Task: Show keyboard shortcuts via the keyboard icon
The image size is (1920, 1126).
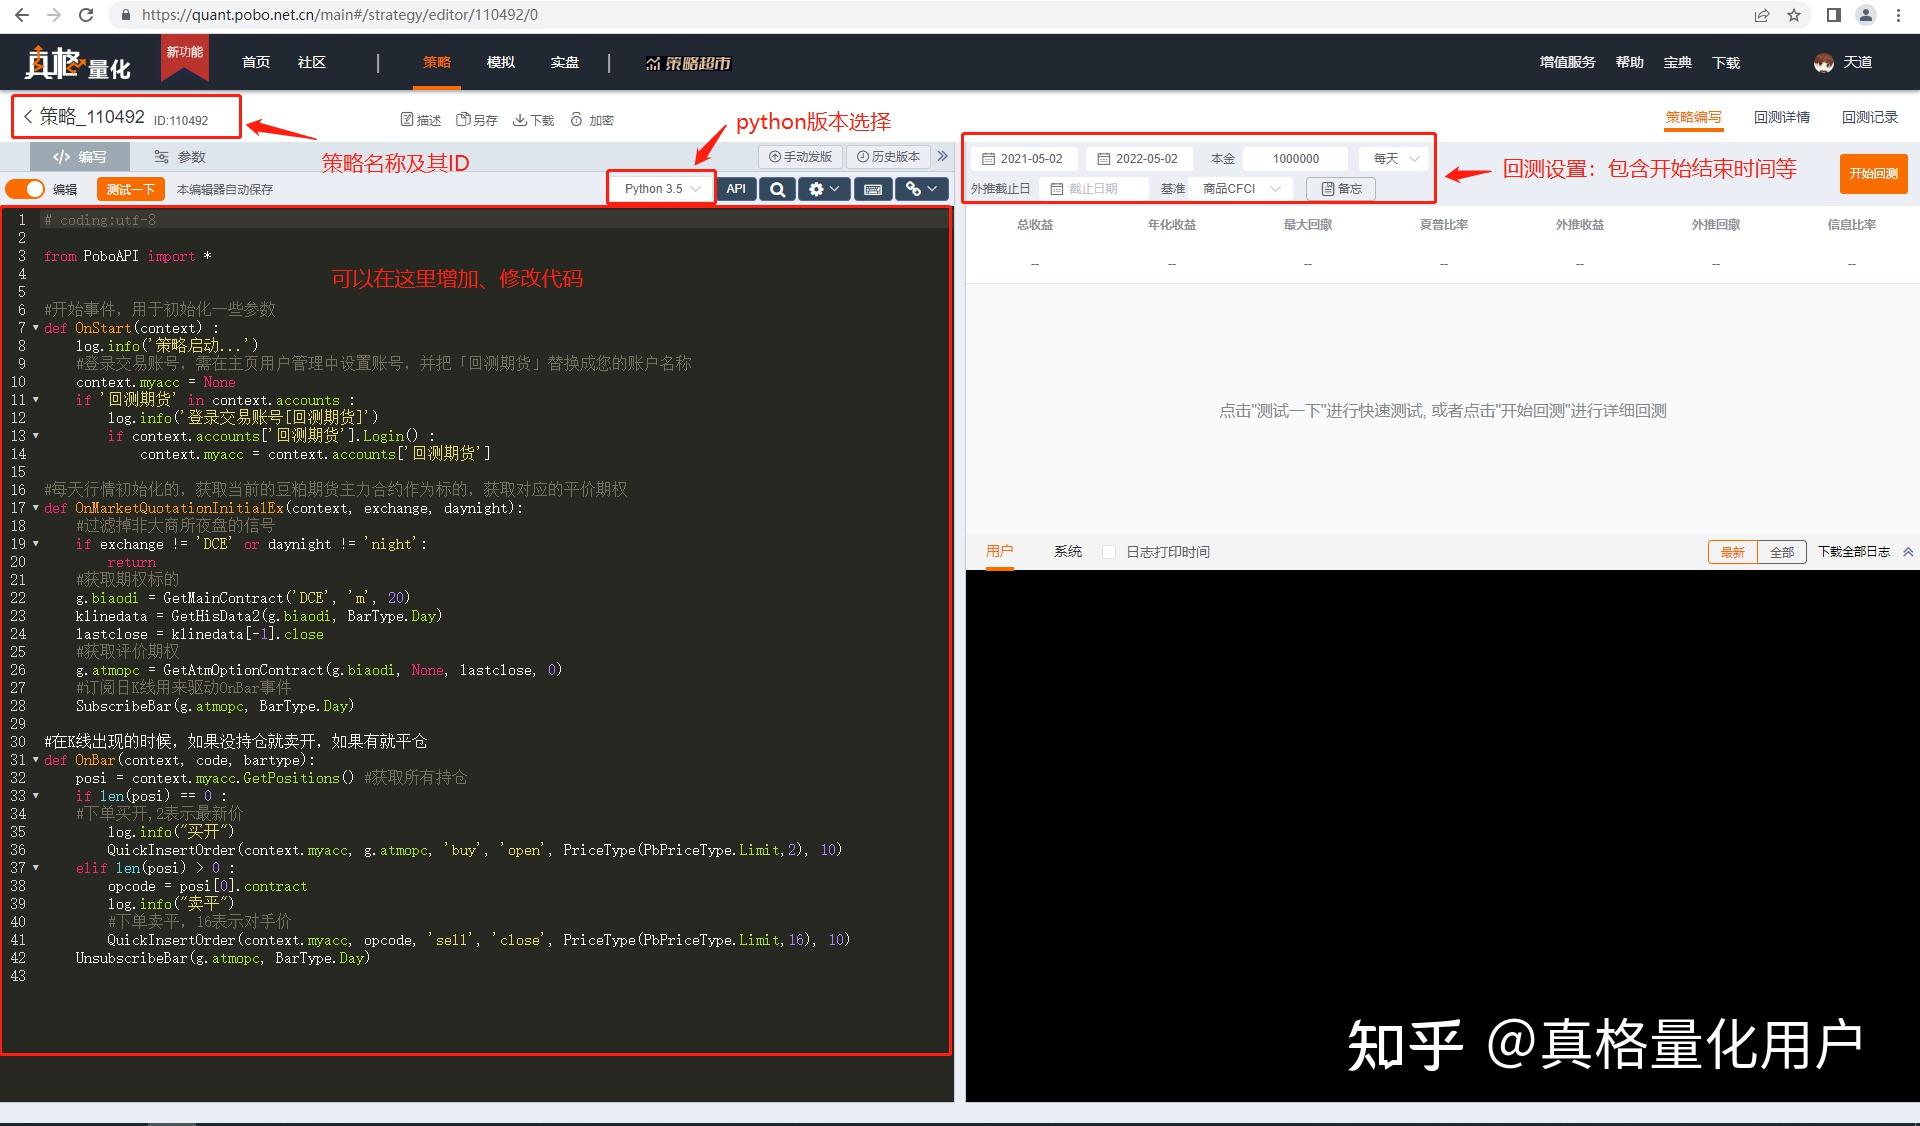Action: (871, 188)
